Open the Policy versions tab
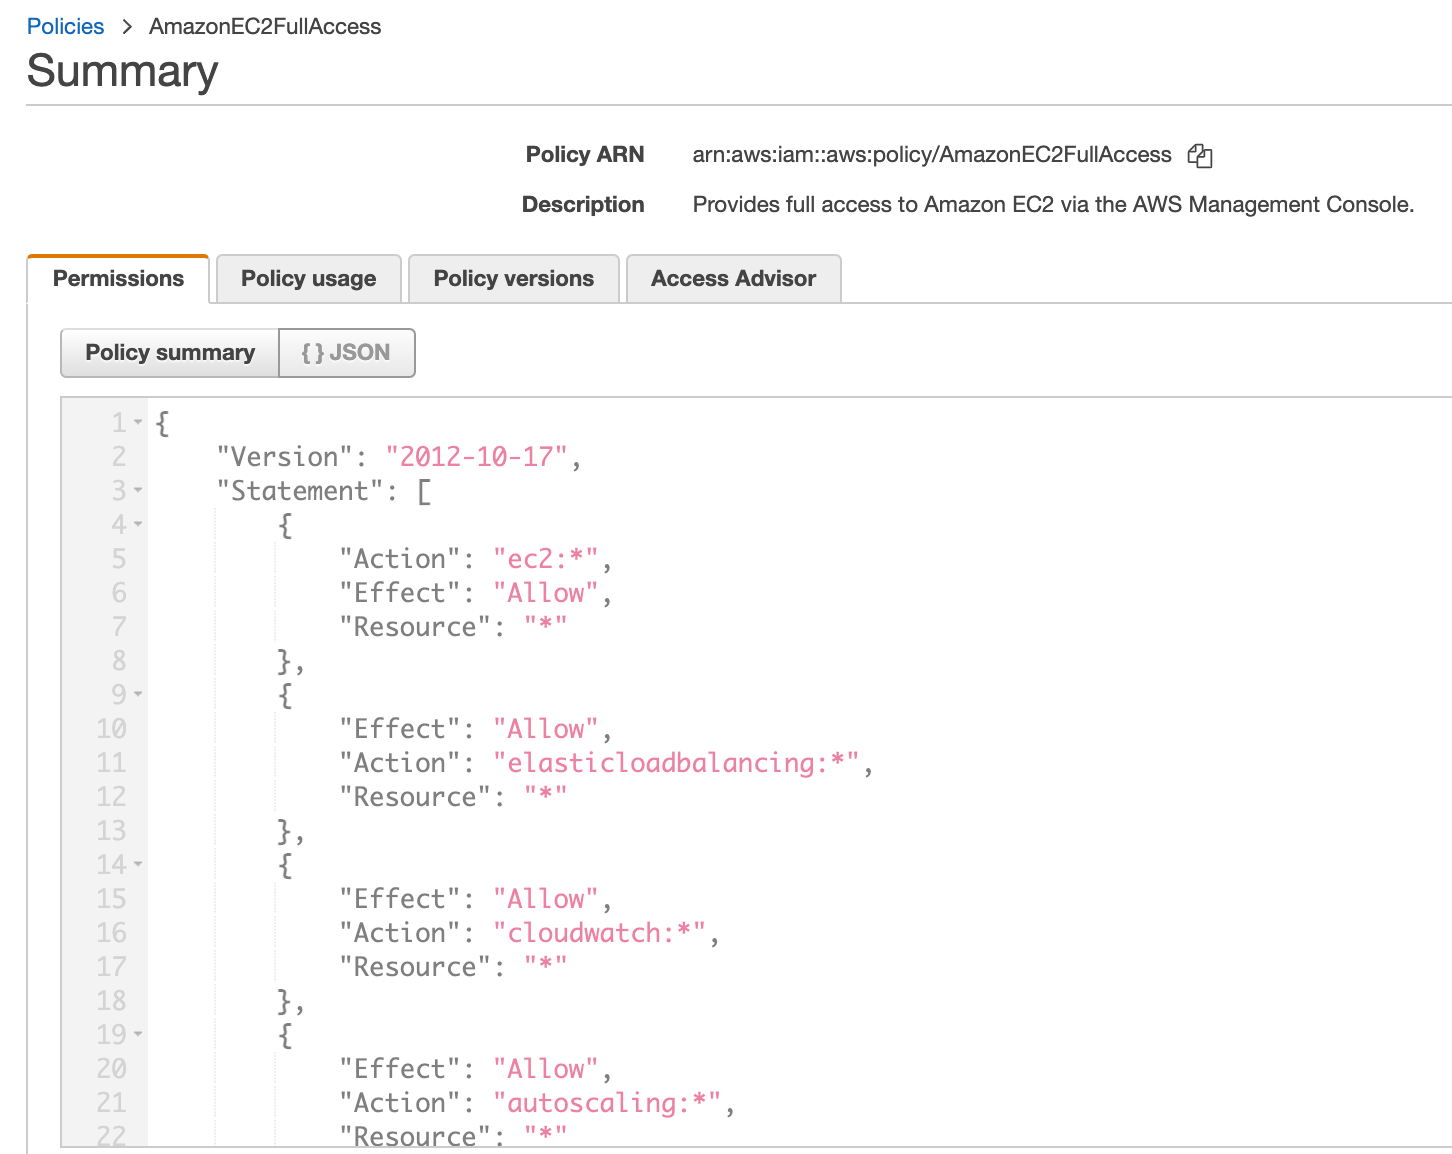 click(513, 278)
